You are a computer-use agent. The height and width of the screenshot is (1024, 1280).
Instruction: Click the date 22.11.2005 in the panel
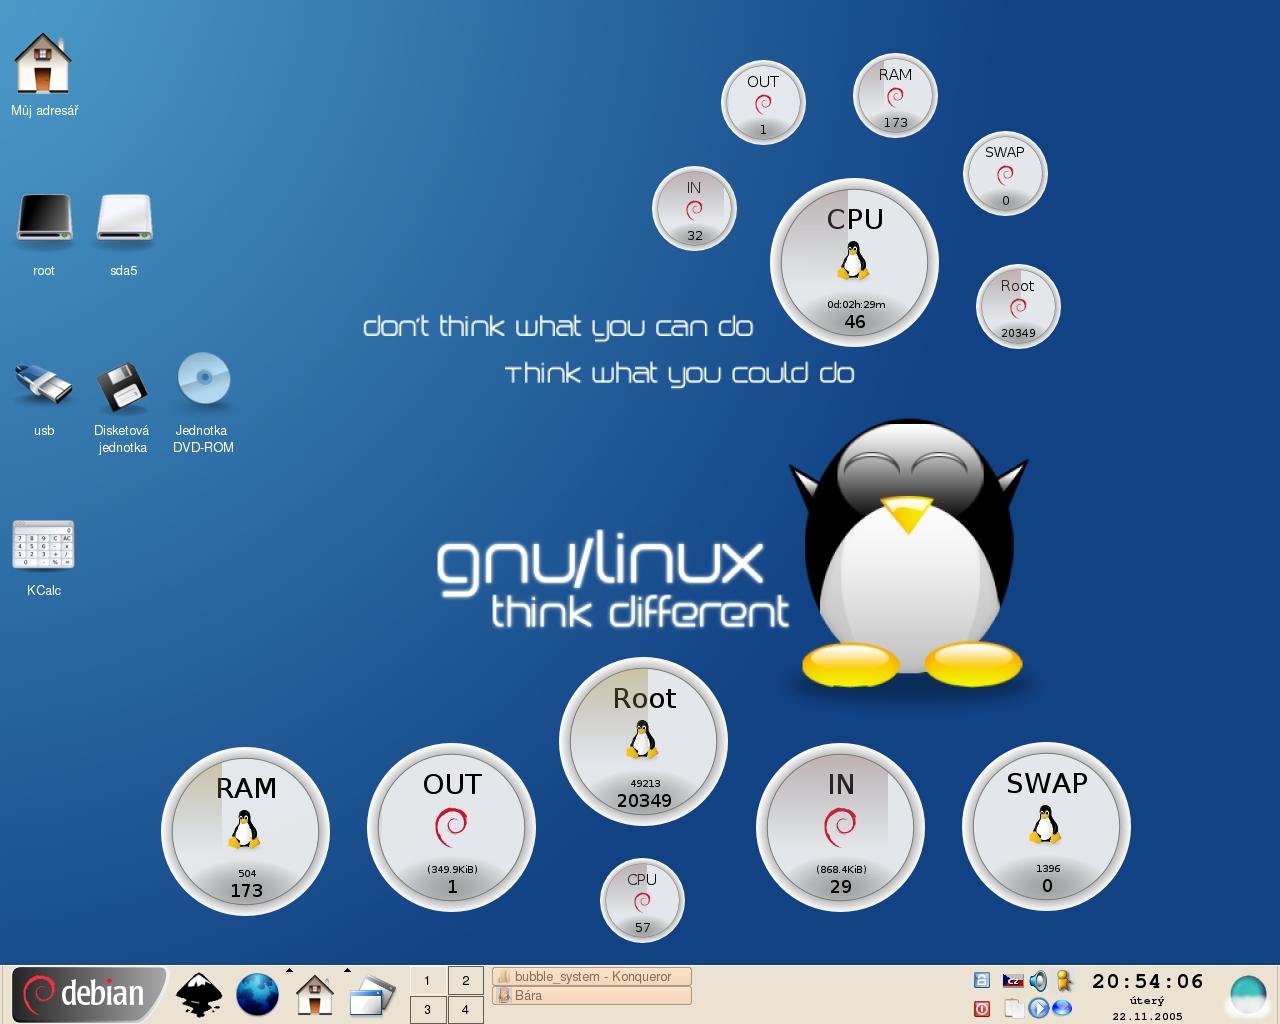pos(1147,1016)
